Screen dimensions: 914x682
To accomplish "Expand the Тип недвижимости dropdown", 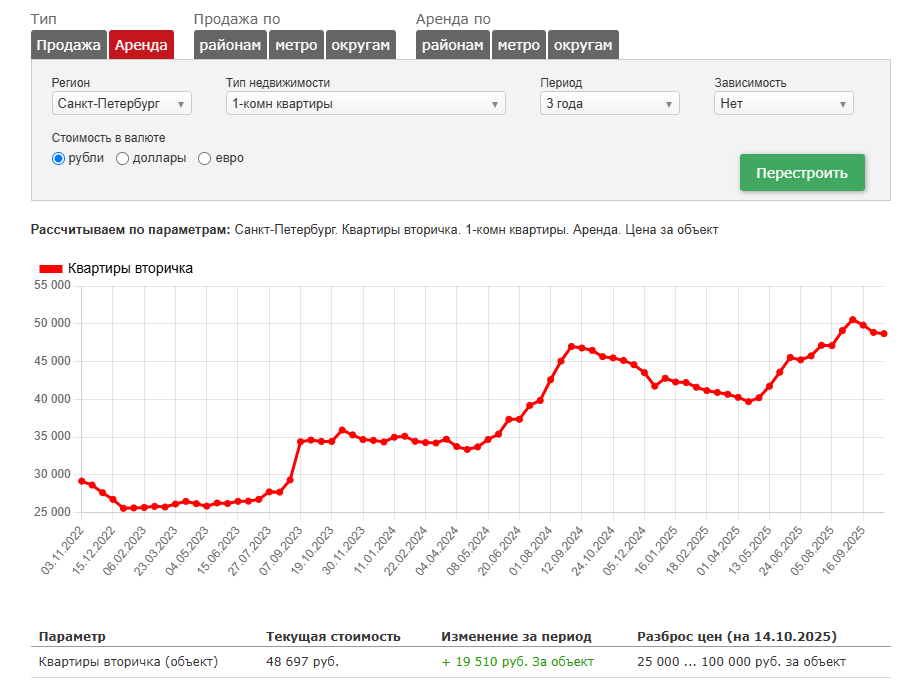I will [x=366, y=103].
